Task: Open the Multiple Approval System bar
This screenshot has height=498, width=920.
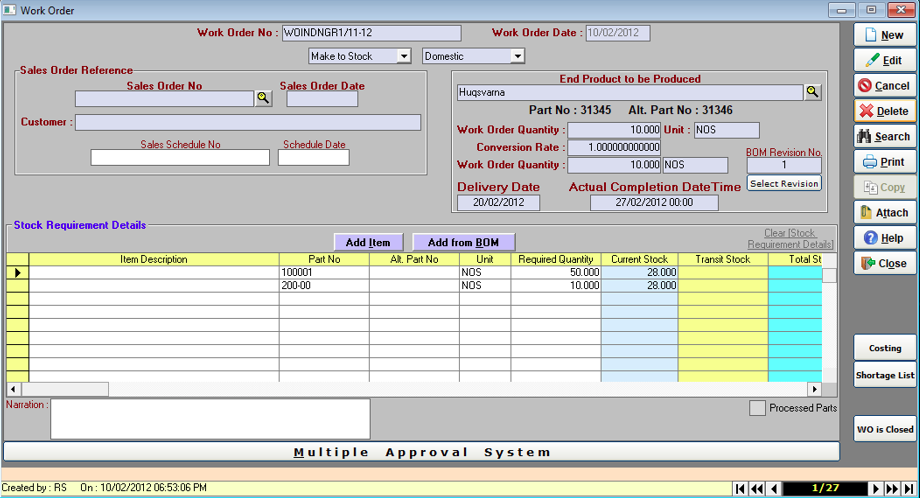Action: (x=421, y=452)
